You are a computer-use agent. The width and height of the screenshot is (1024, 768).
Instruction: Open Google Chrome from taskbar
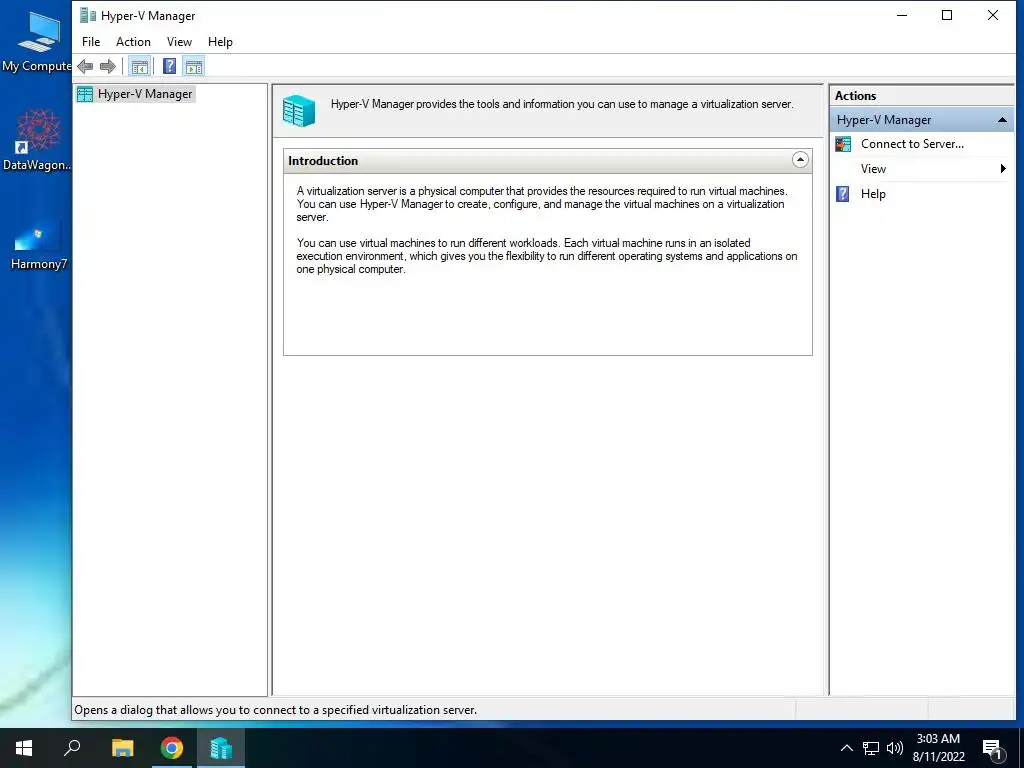point(172,748)
